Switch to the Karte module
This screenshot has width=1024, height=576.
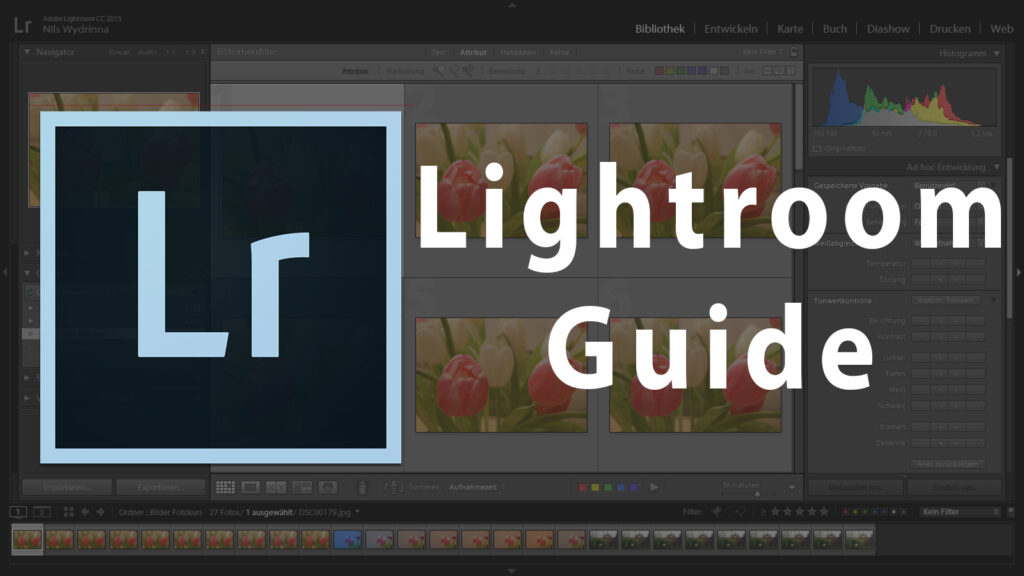tap(790, 29)
